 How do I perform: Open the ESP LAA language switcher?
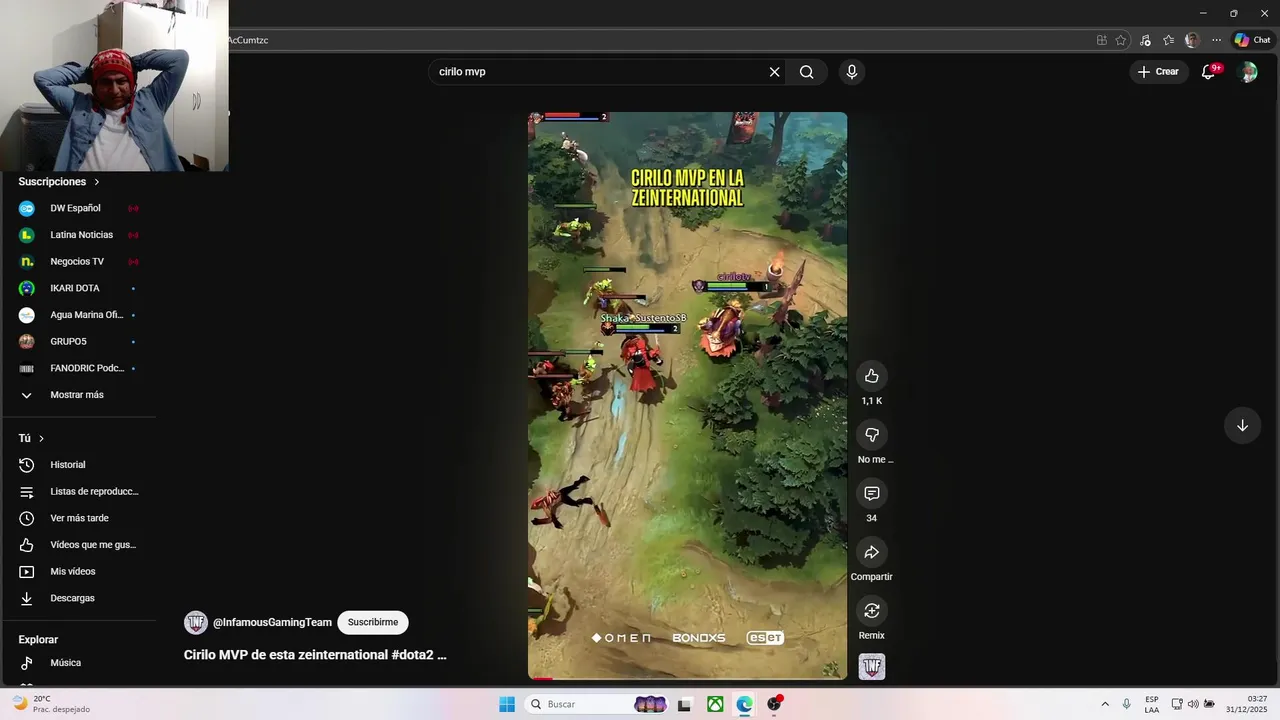pos(1152,704)
